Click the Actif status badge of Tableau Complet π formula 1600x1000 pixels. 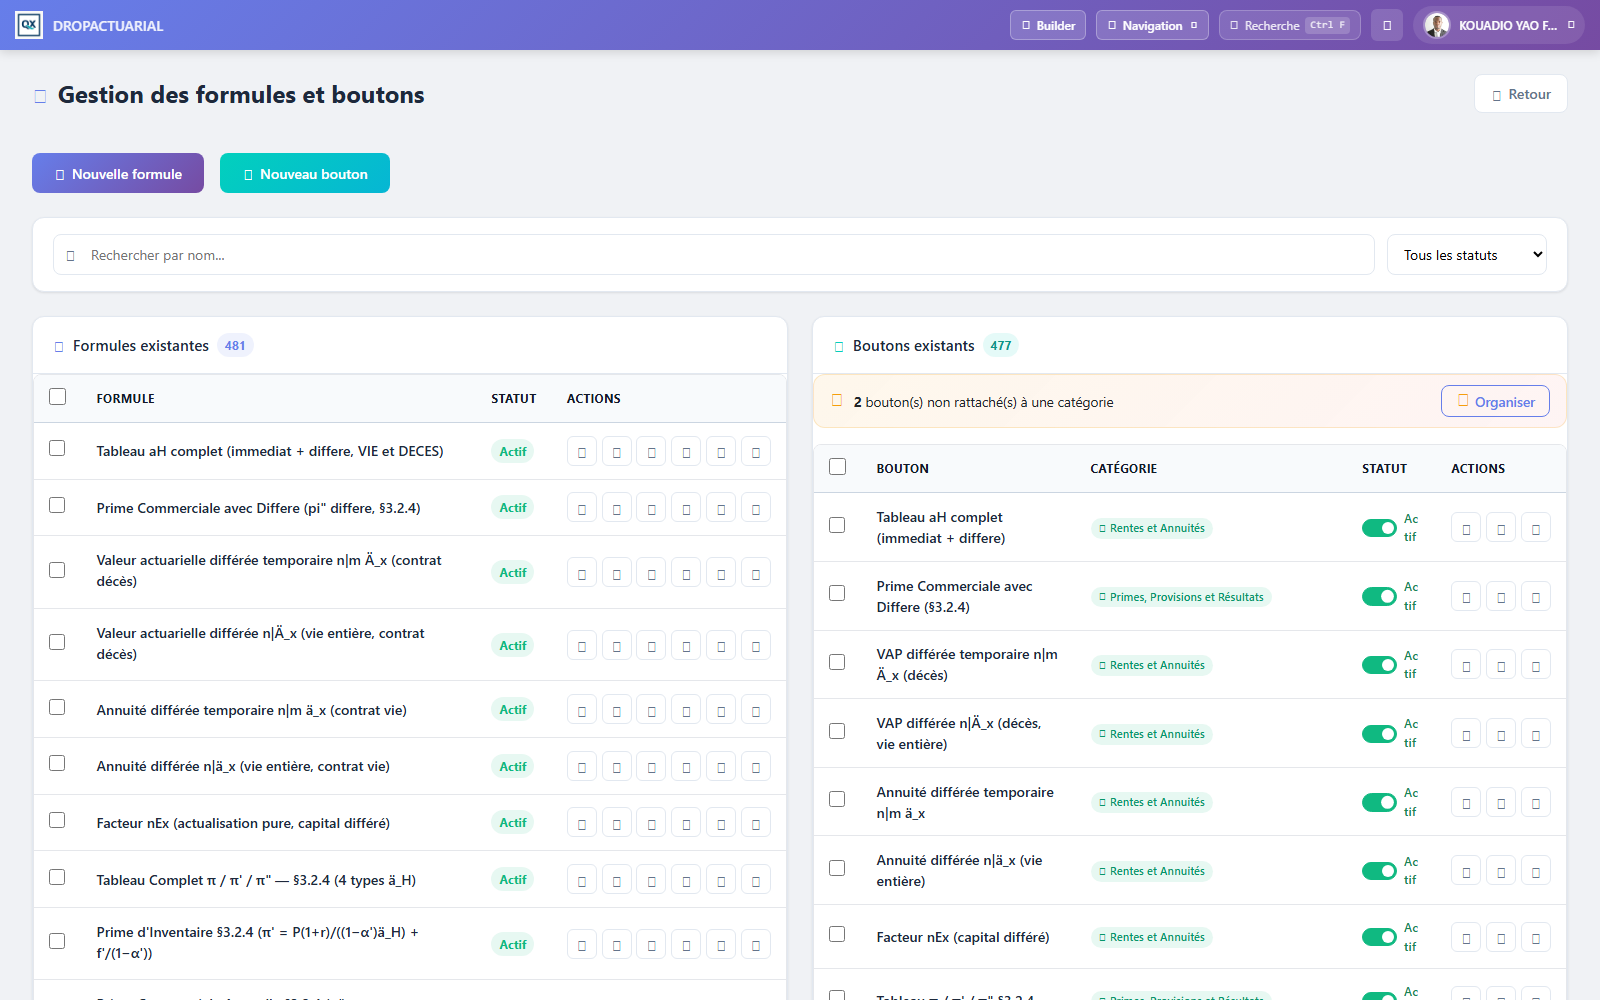513,880
